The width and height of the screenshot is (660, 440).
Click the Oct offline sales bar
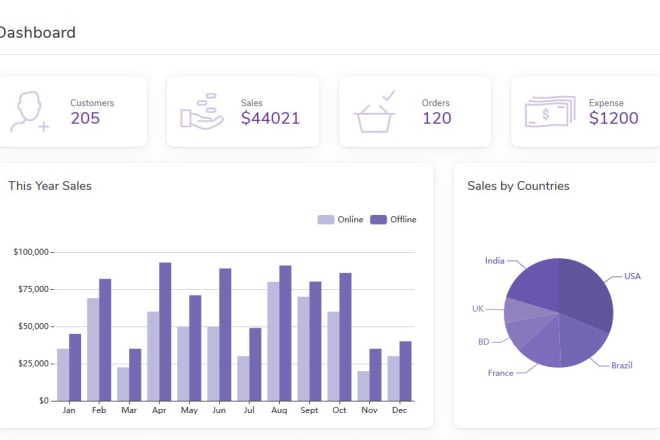pos(346,337)
